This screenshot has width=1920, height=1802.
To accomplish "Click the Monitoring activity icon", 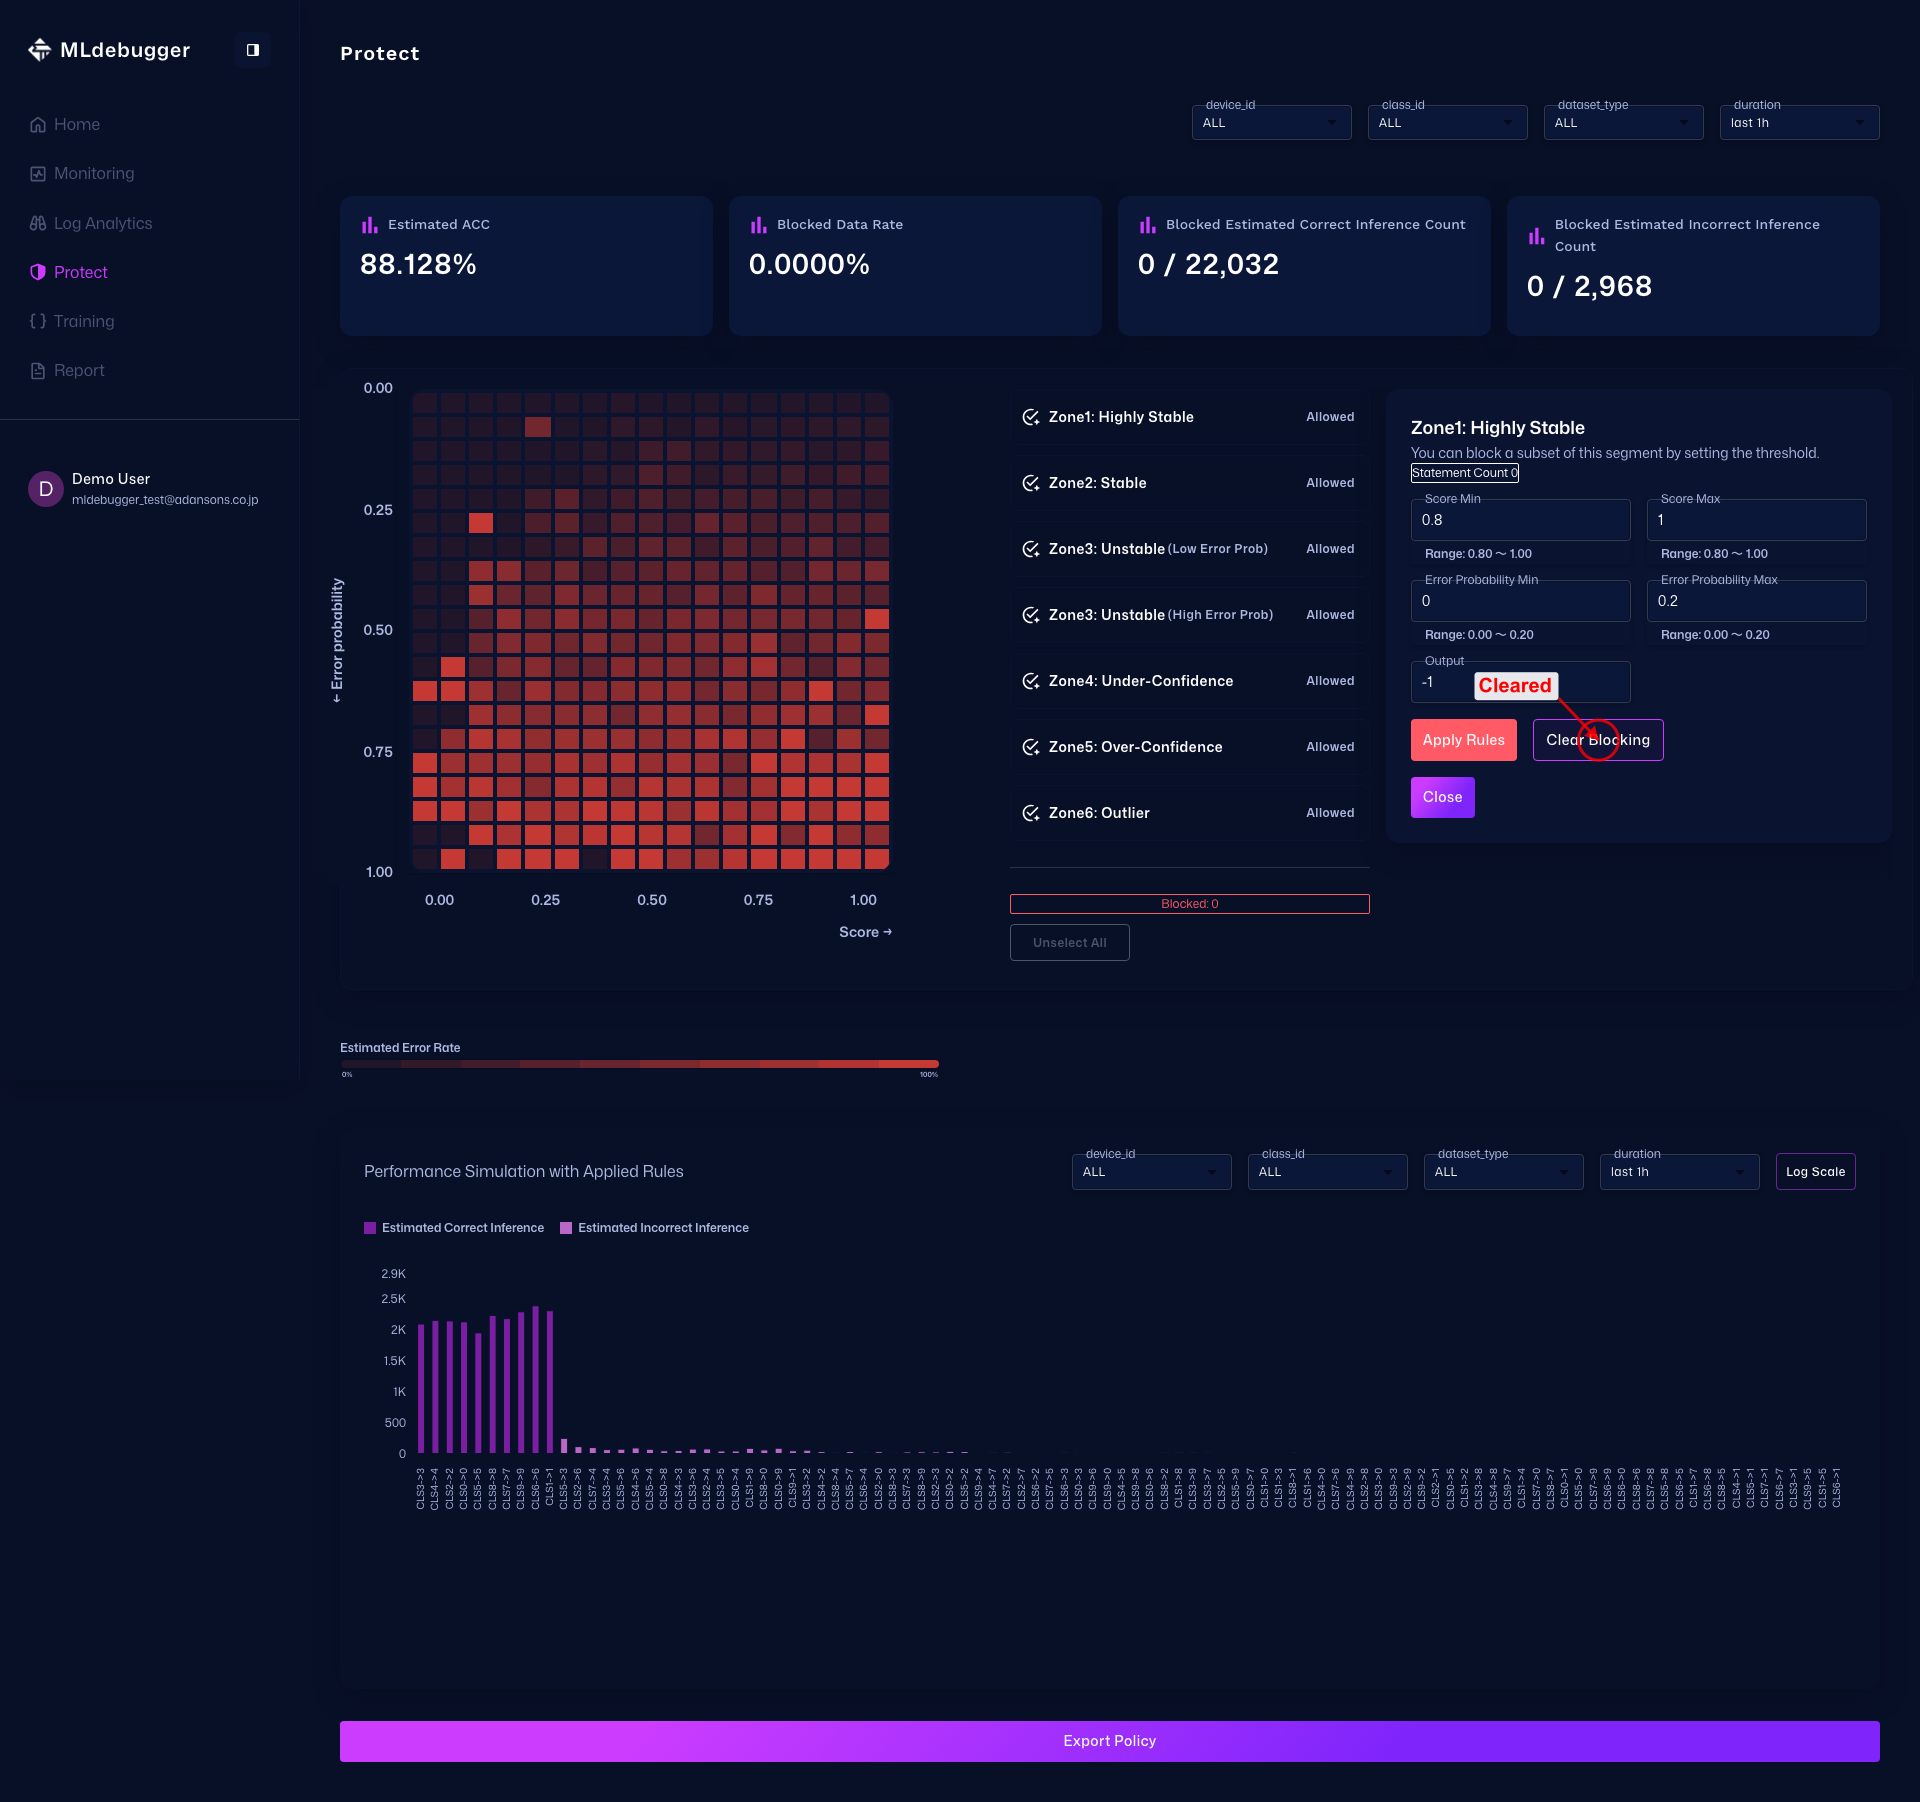I will click(38, 174).
